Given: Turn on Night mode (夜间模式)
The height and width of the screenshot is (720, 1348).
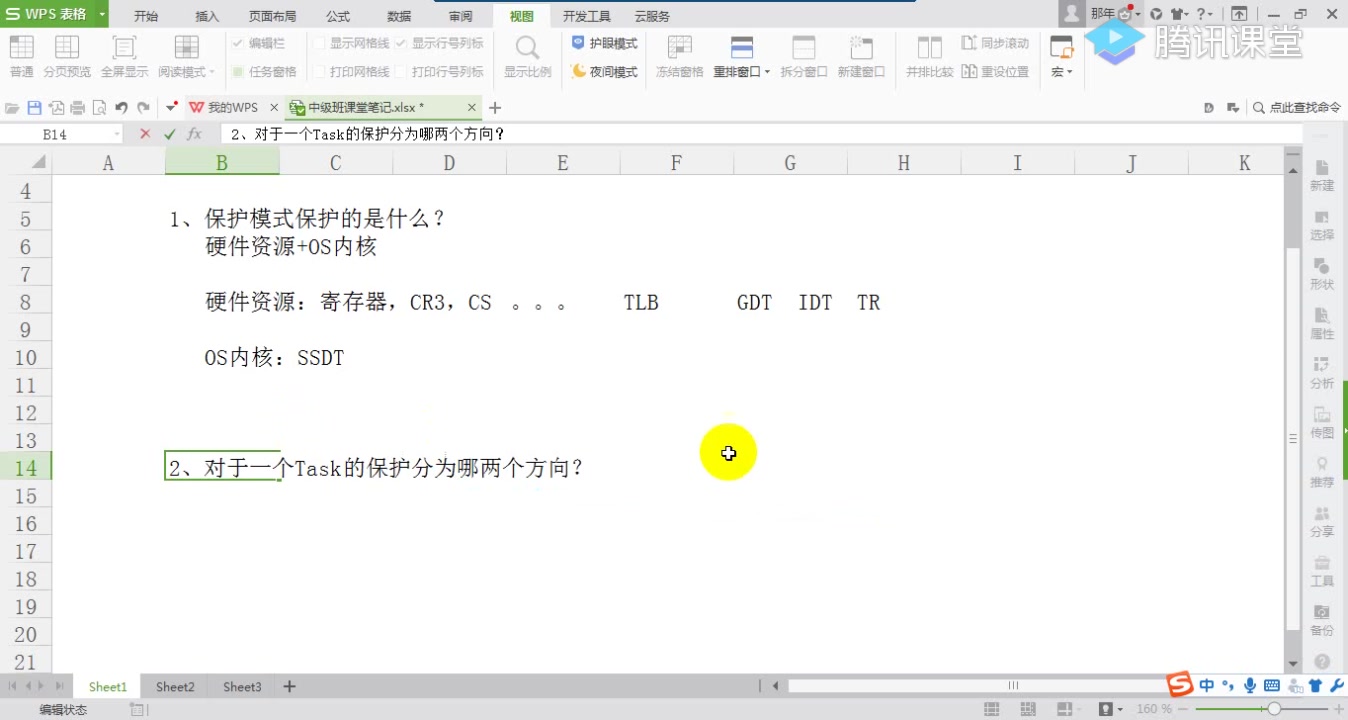Looking at the screenshot, I should (x=605, y=72).
